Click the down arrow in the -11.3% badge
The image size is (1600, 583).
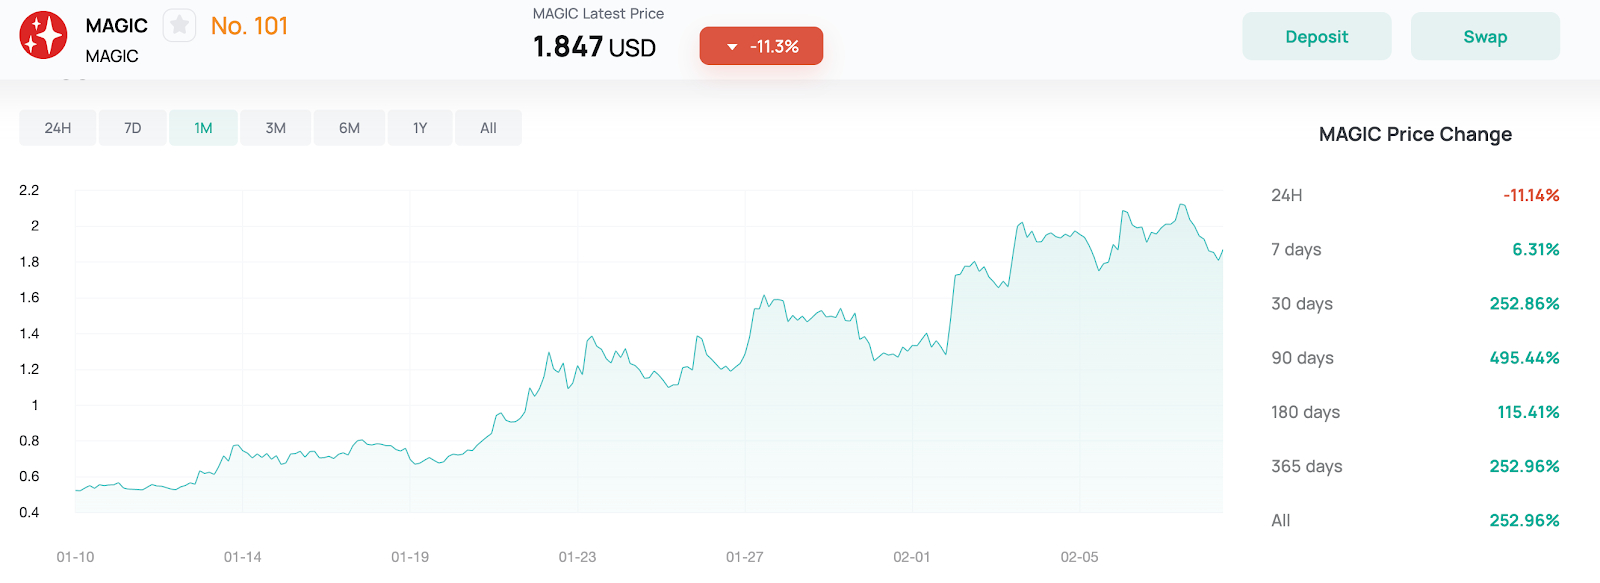pyautogui.click(x=732, y=47)
